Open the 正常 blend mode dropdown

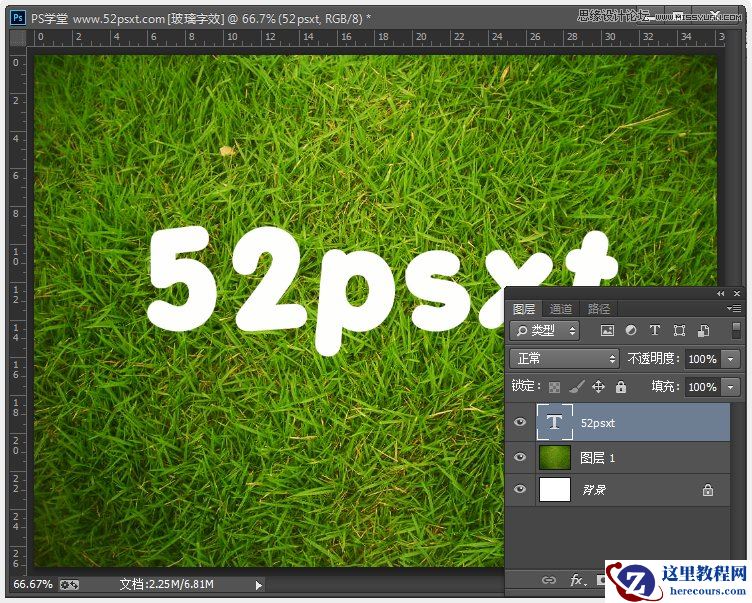point(564,359)
